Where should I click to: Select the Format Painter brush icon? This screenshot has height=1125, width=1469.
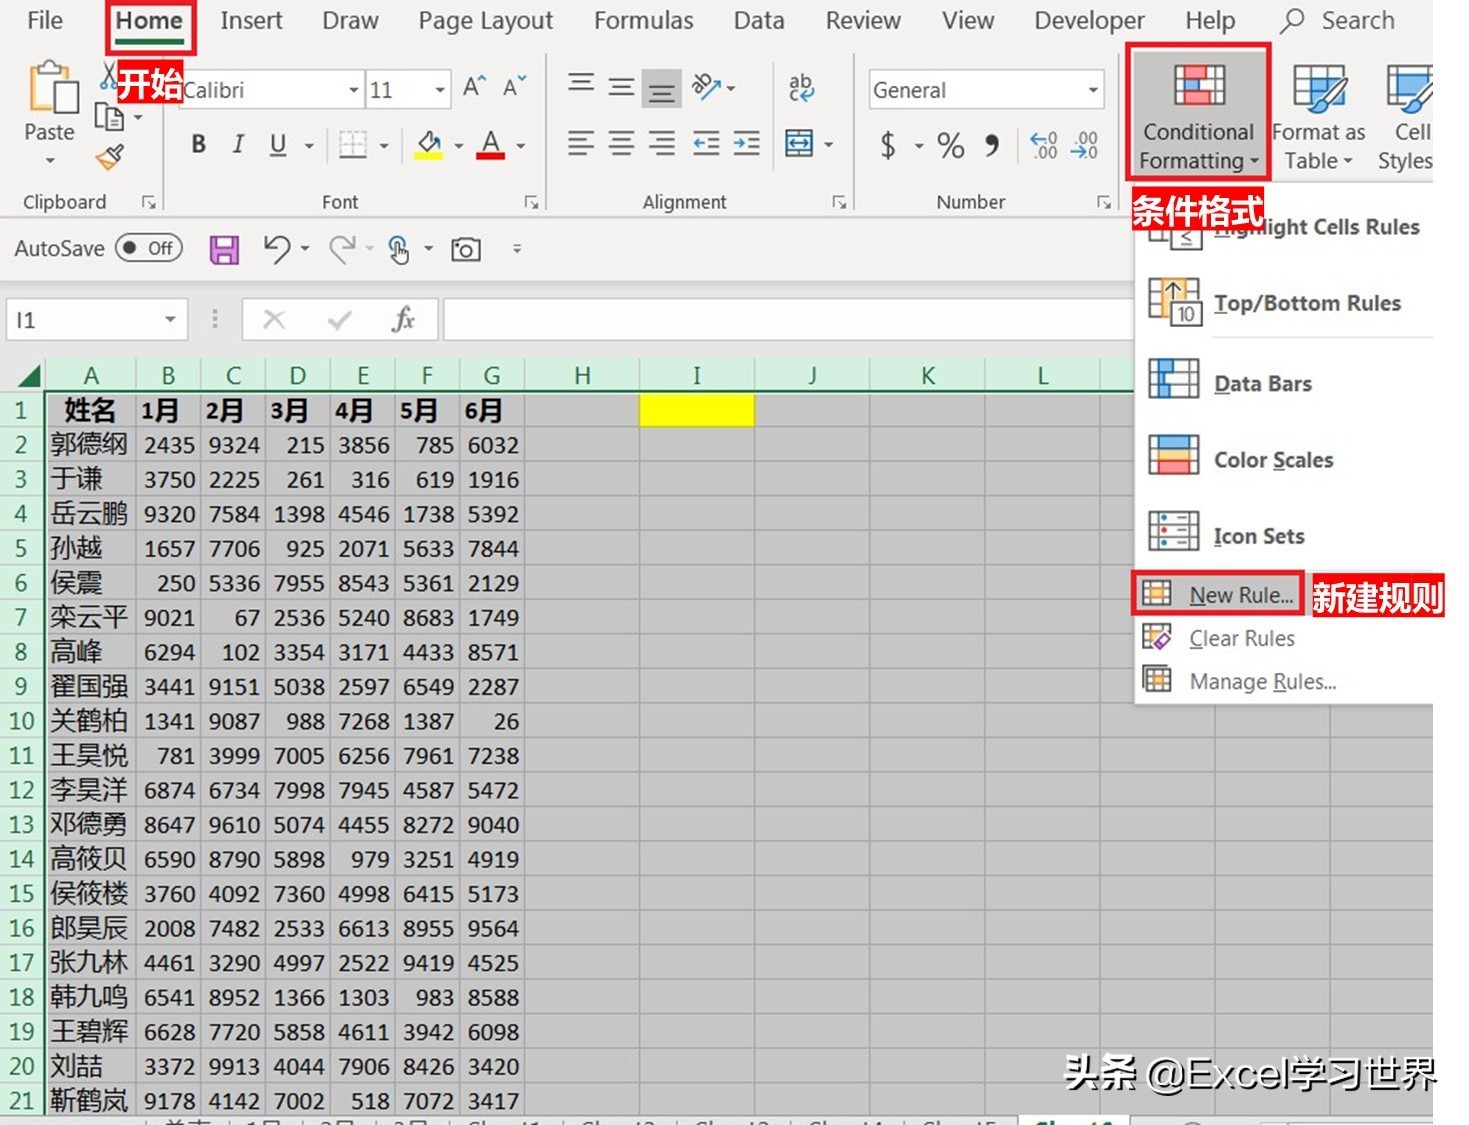pyautogui.click(x=109, y=156)
